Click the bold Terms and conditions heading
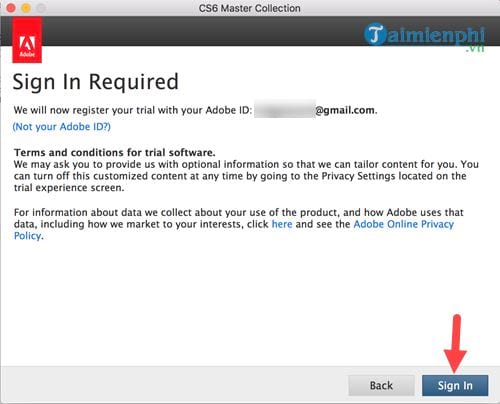This screenshot has width=500, height=404. [115, 153]
